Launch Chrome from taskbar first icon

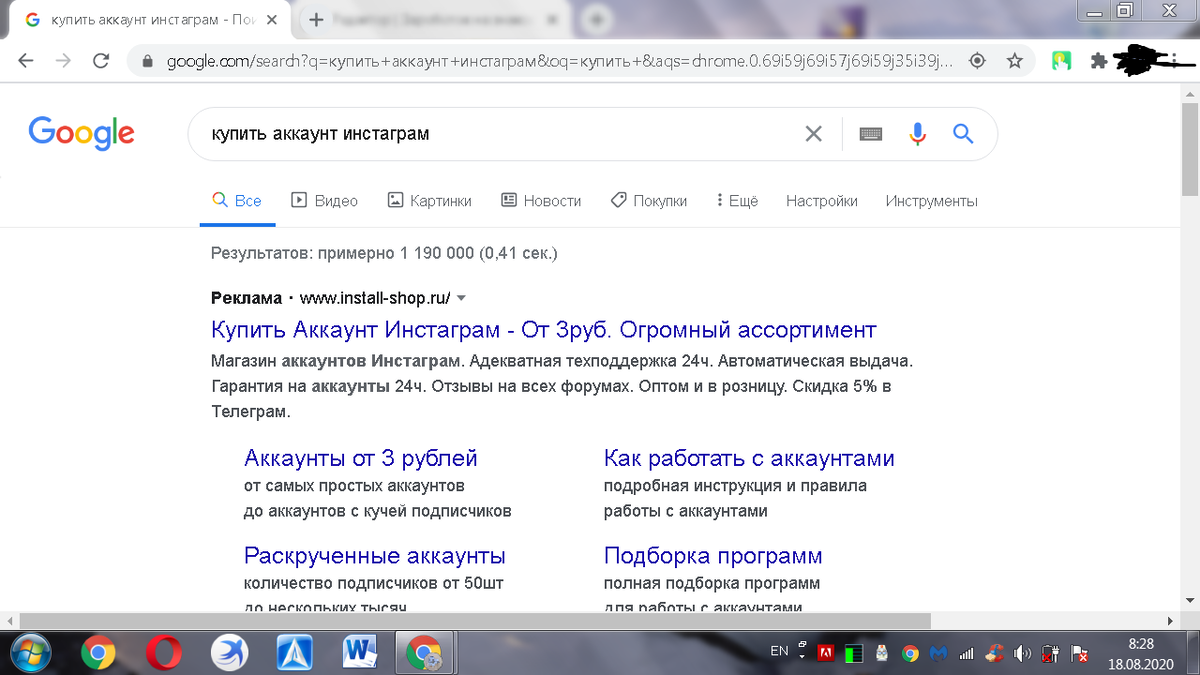[98, 654]
